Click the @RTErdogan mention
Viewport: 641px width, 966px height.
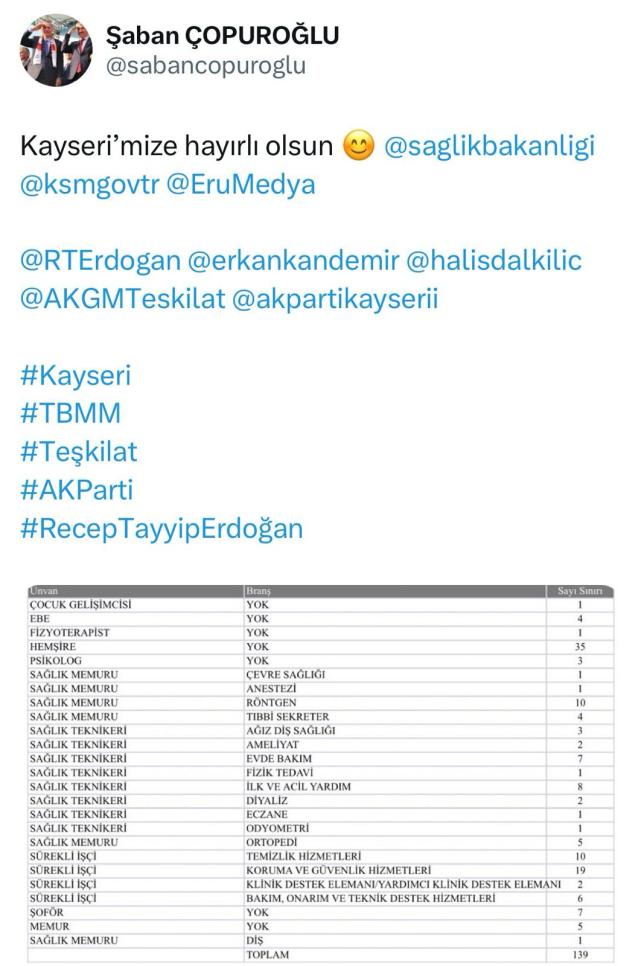point(100,261)
